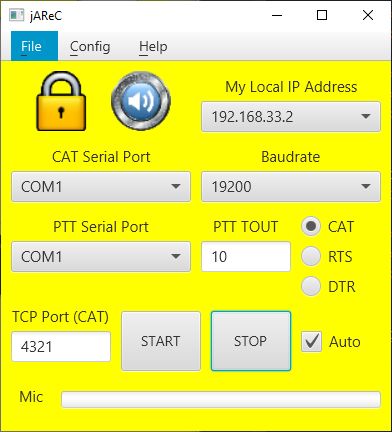
Task: Uncheck the Auto checkbox
Action: click(x=312, y=342)
